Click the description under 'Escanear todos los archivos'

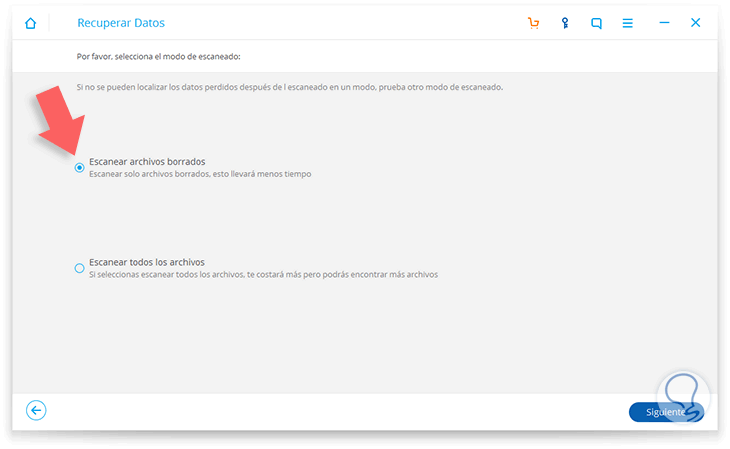coord(263,274)
